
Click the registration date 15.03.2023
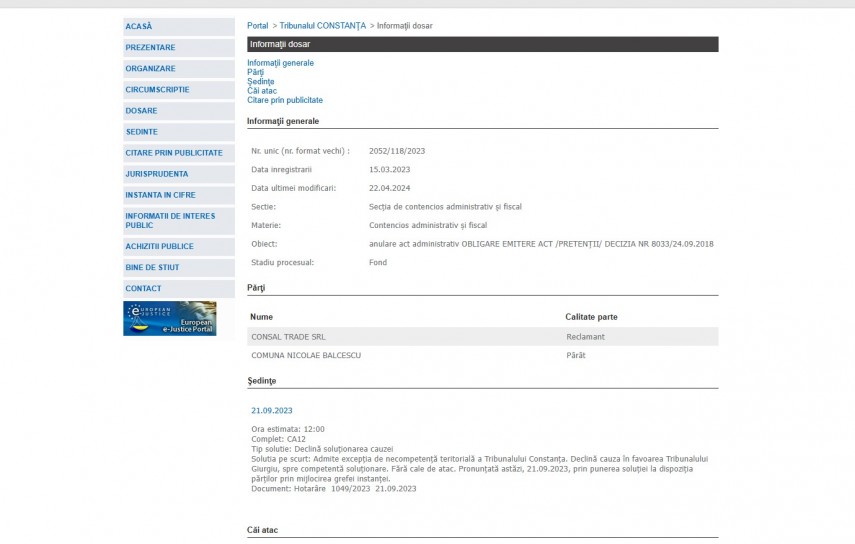pos(389,170)
